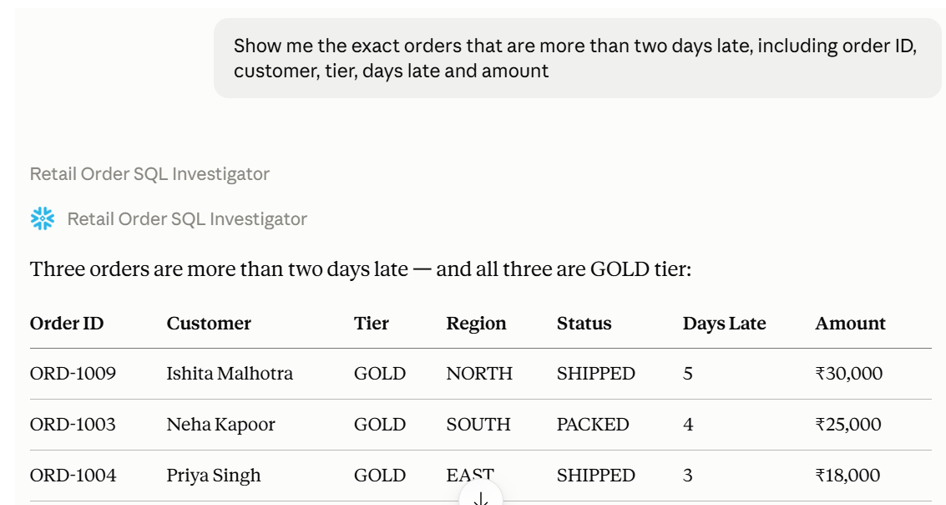The height and width of the screenshot is (505, 946).
Task: Click the Status column header
Action: click(x=584, y=323)
